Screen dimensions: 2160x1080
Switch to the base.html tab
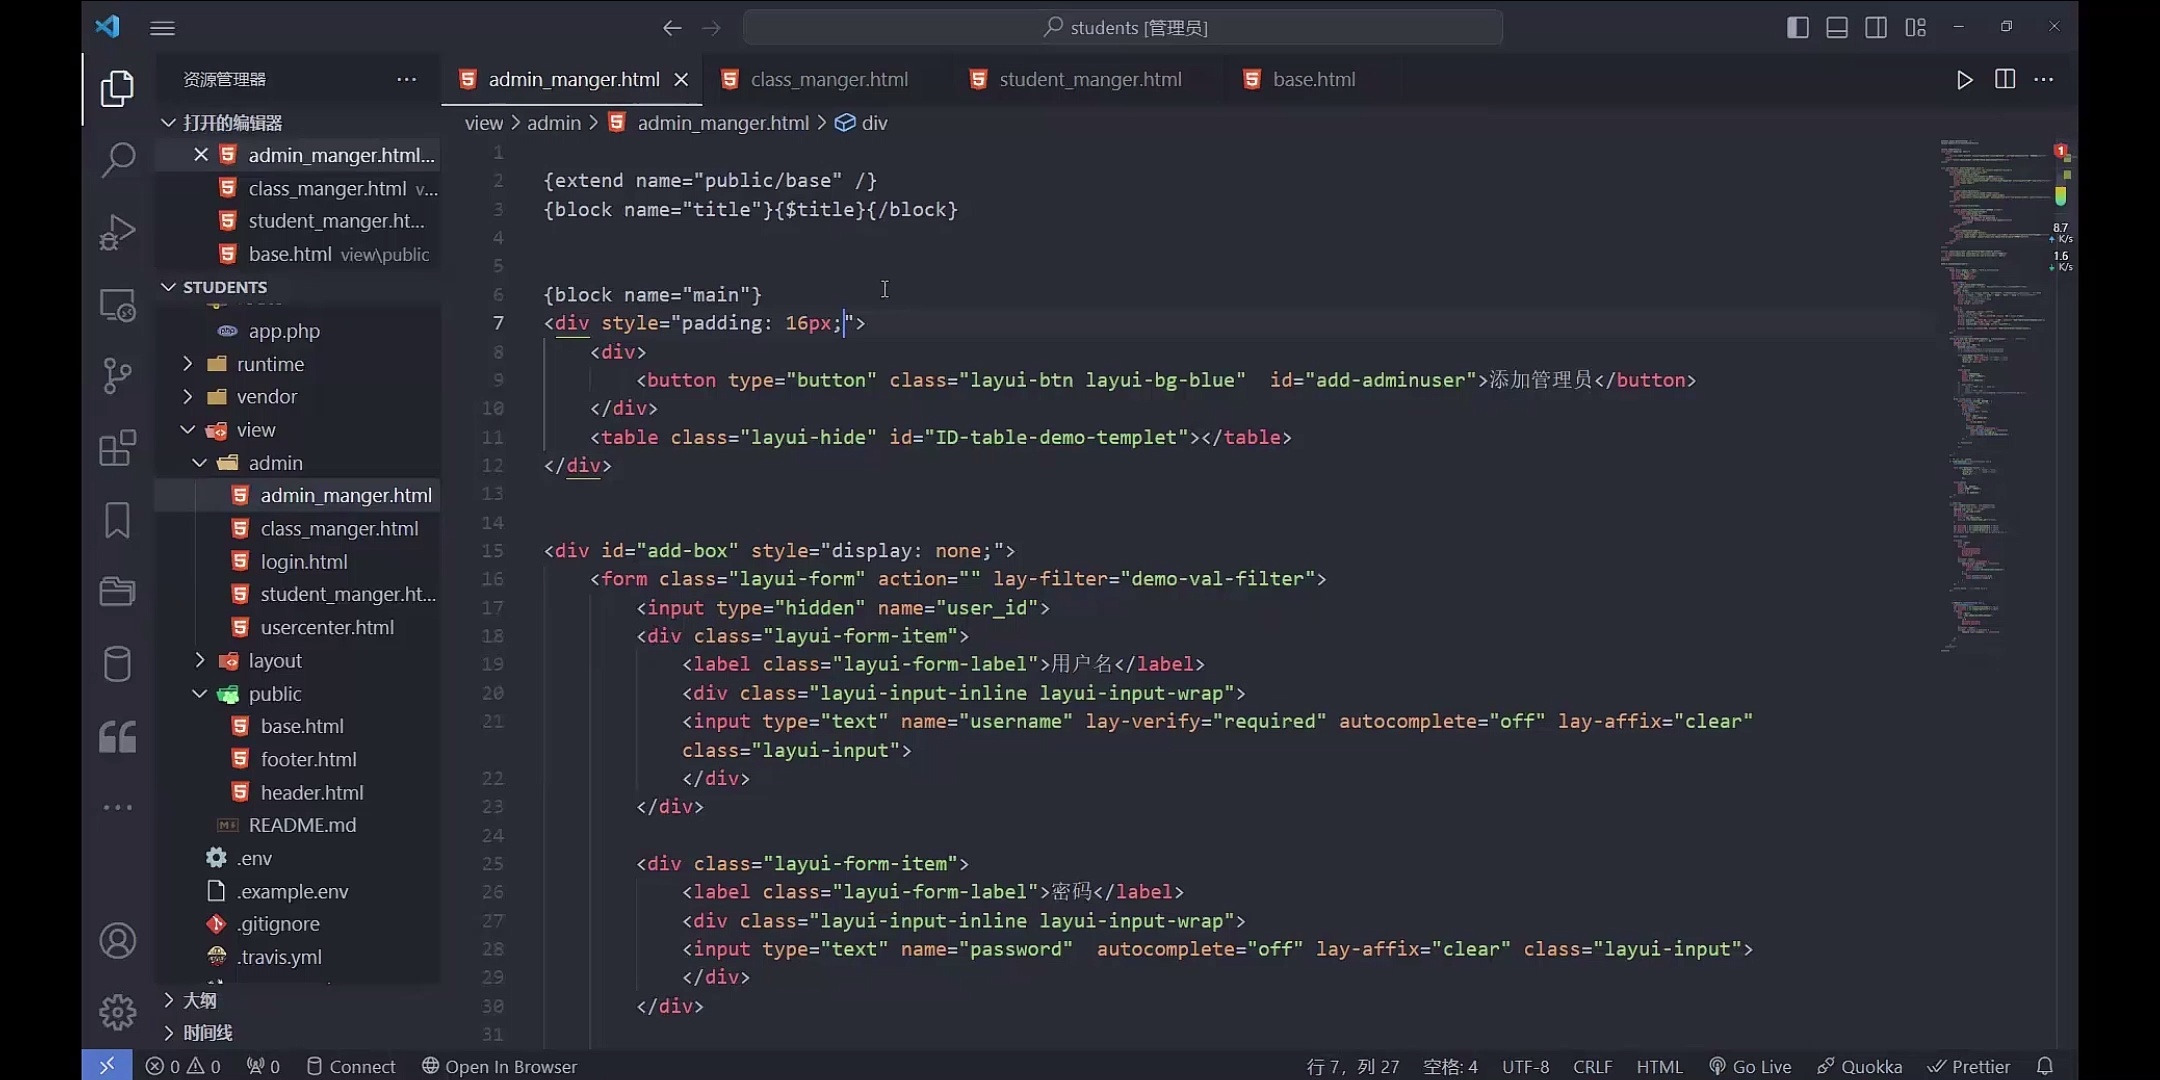coord(1313,79)
